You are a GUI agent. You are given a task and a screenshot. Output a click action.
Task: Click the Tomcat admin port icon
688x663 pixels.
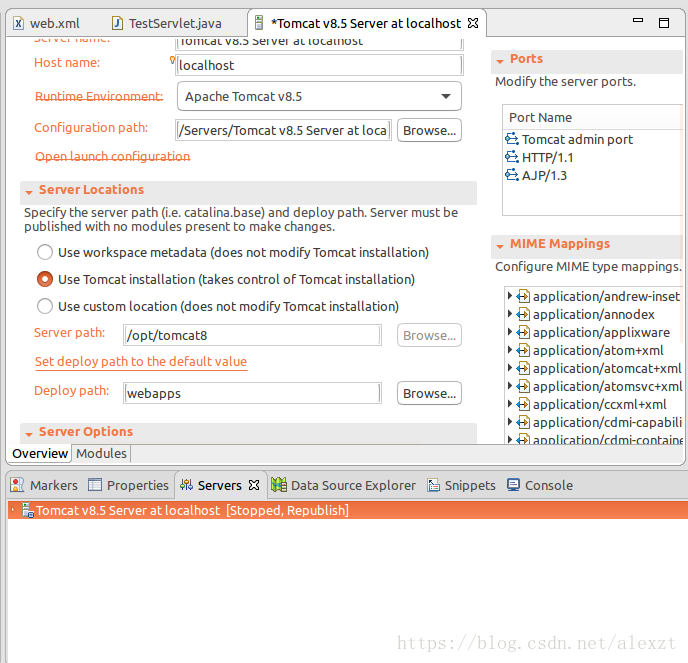(x=512, y=139)
